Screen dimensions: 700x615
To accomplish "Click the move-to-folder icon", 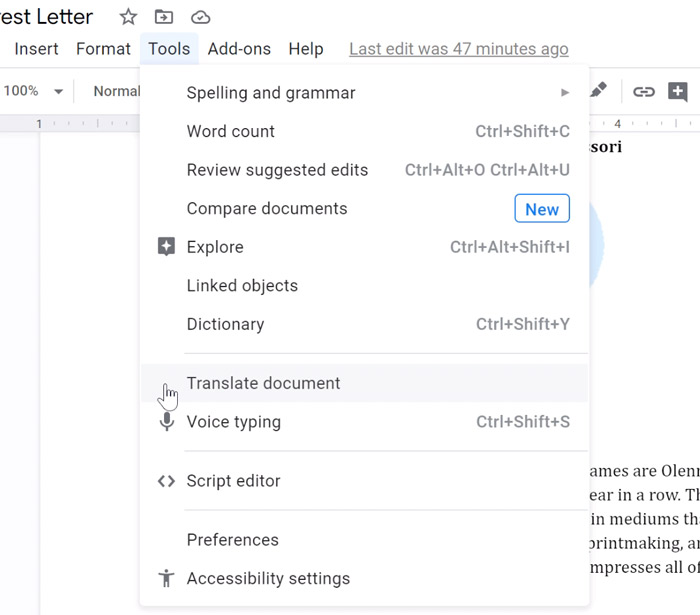I will click(164, 17).
